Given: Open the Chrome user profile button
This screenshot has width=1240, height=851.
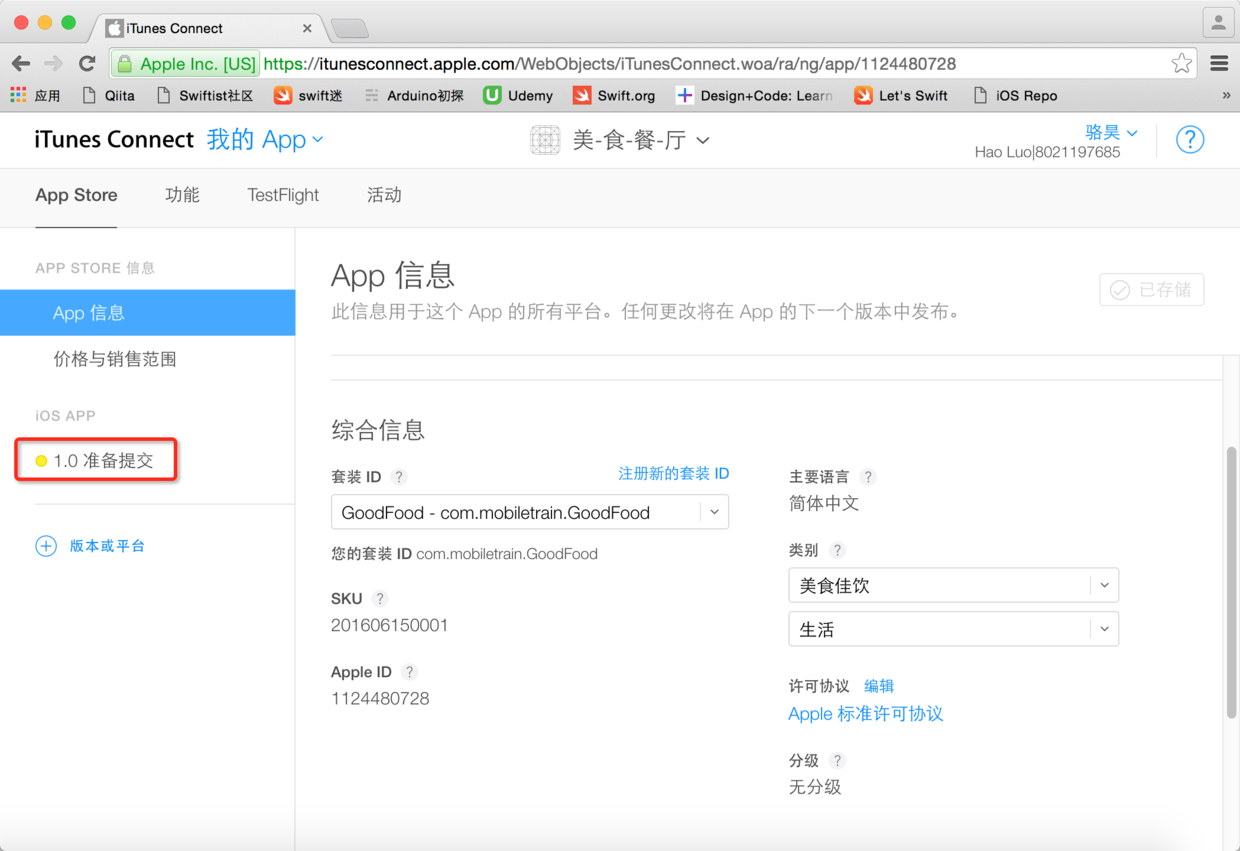Looking at the screenshot, I should point(1218,22).
